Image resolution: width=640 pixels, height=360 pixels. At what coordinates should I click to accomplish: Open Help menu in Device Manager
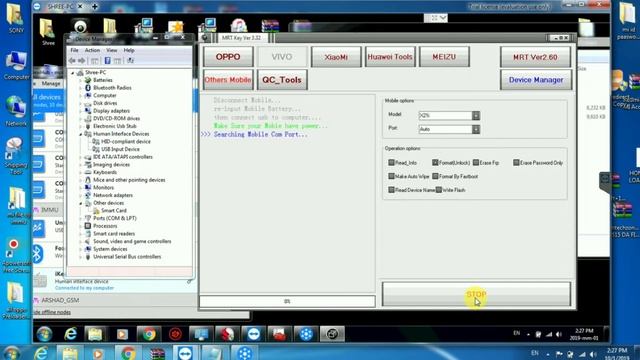[129, 50]
